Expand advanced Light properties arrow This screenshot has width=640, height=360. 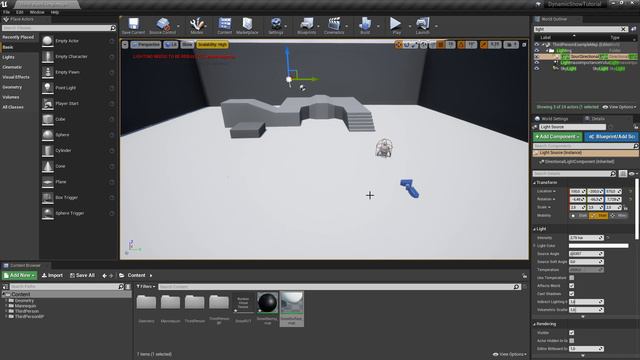point(583,316)
